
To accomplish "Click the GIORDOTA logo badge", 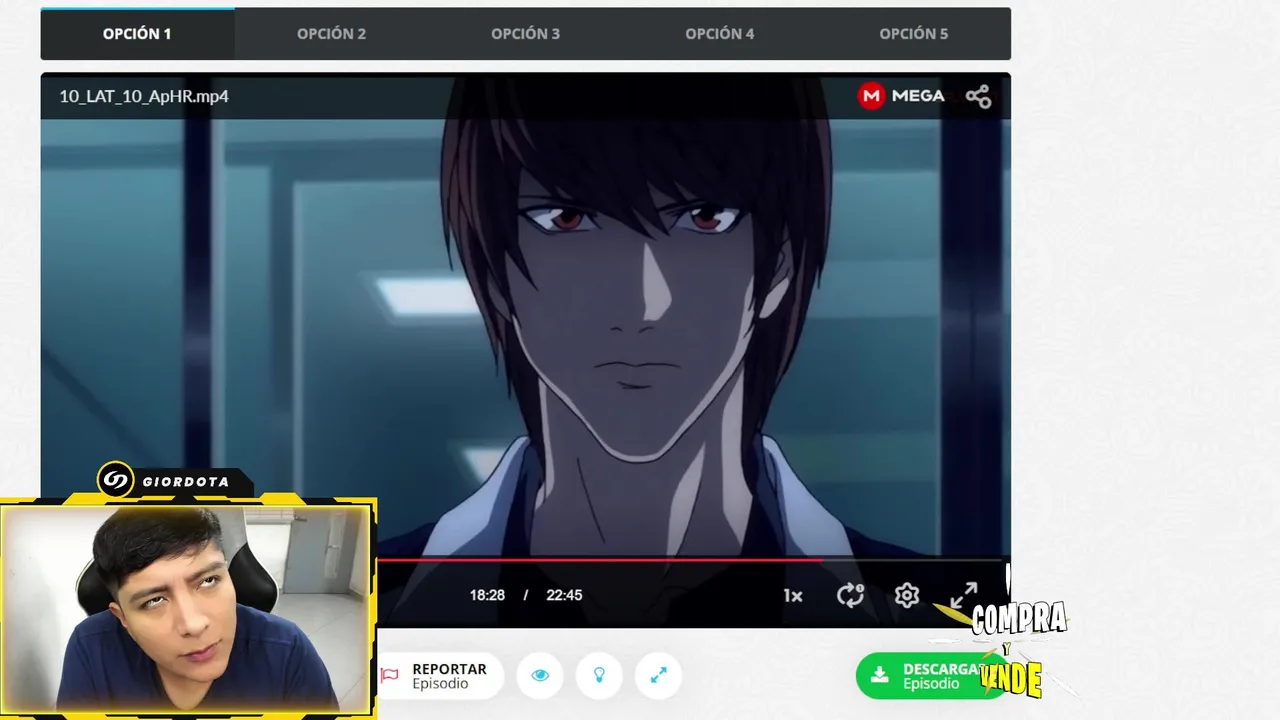I will pyautogui.click(x=175, y=481).
